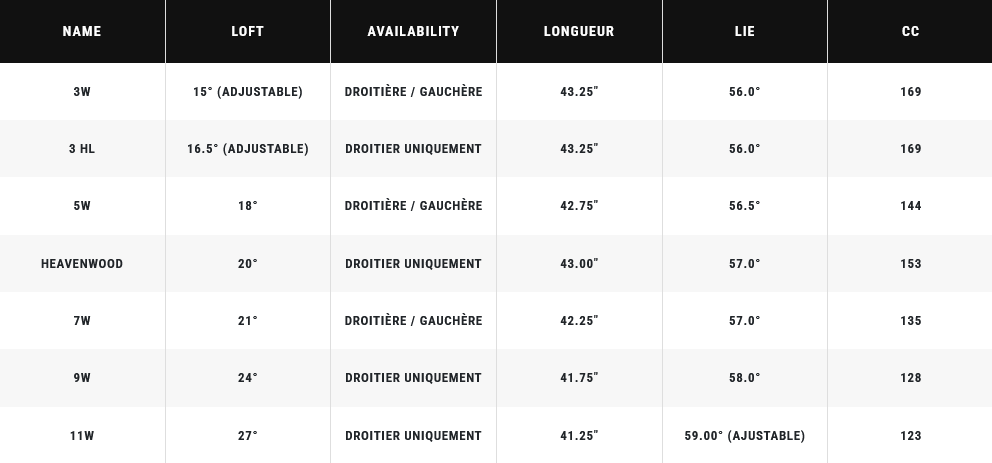The height and width of the screenshot is (463, 992).
Task: Select the 153 CC value
Action: [910, 264]
